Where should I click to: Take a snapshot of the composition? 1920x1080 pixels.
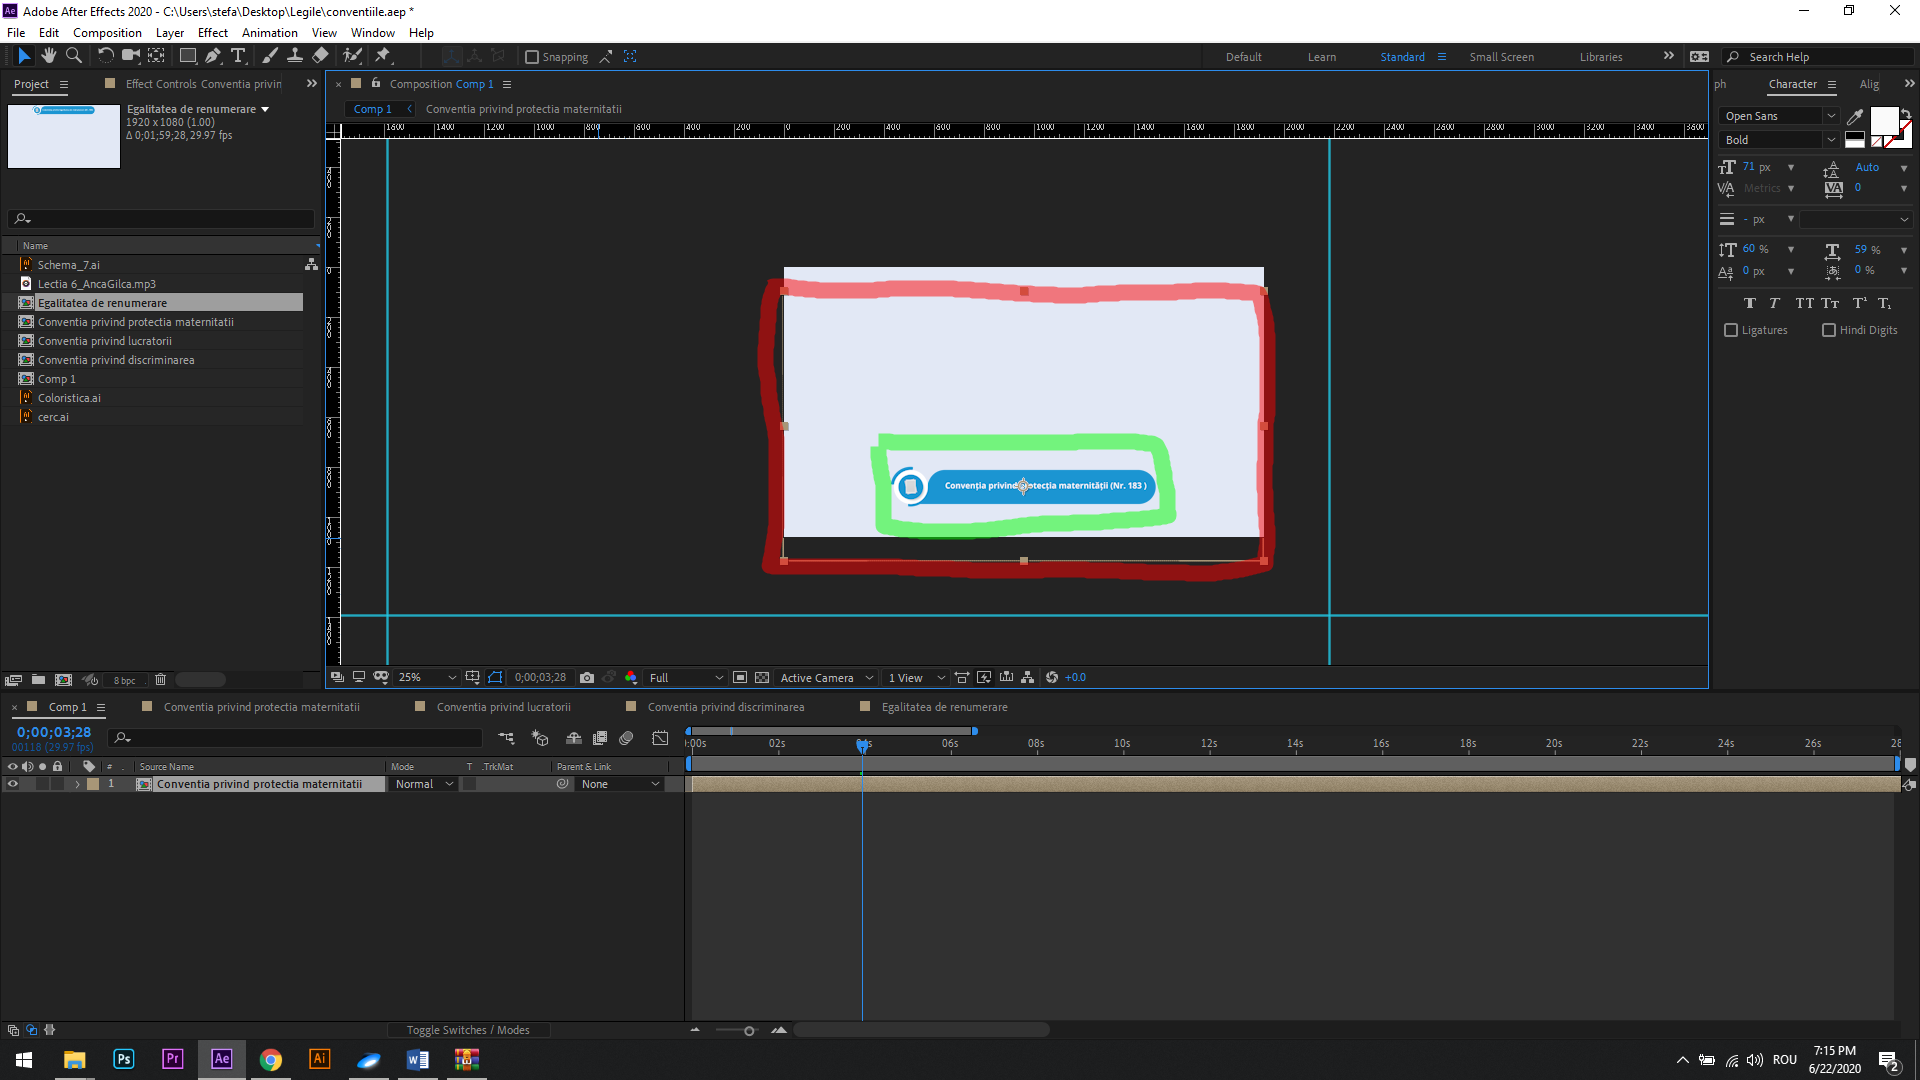(587, 677)
